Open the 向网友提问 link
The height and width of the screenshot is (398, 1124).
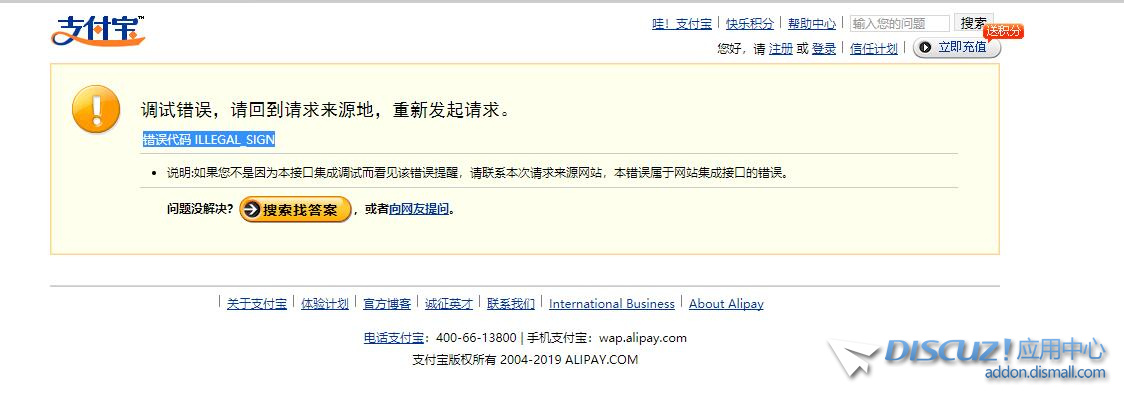point(419,209)
